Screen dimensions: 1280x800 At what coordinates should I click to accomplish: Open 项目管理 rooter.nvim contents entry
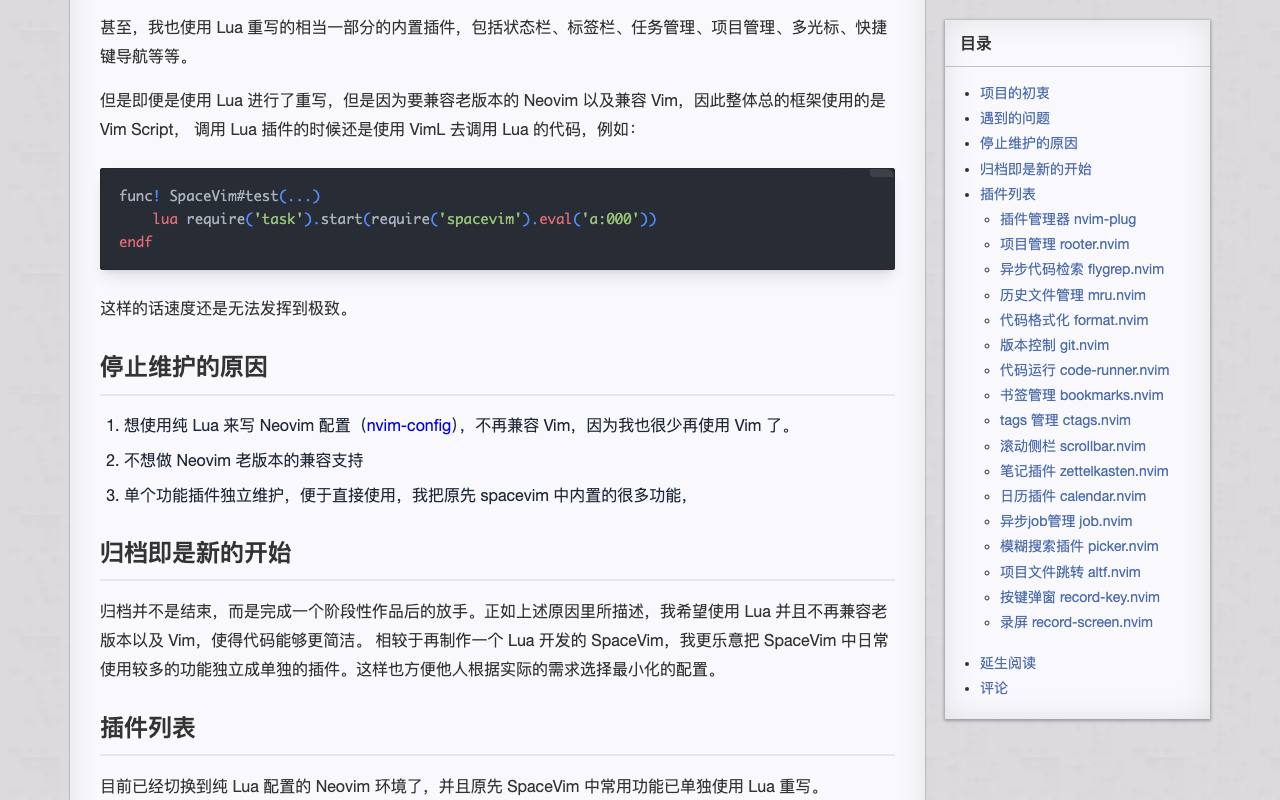point(1065,244)
